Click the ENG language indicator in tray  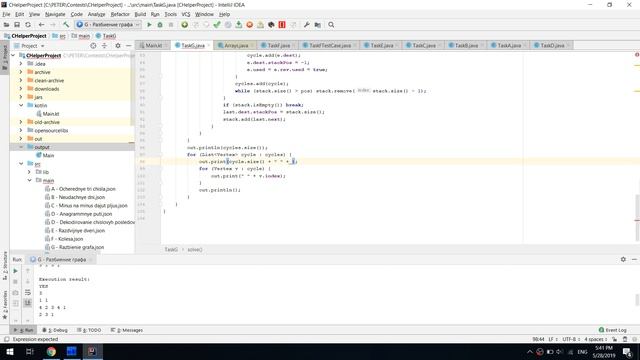tap(582, 351)
